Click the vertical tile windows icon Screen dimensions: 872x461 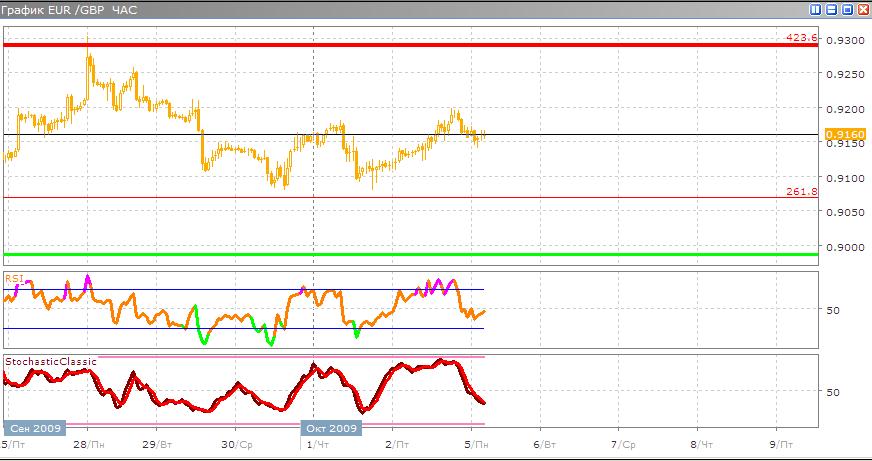[x=816, y=9]
